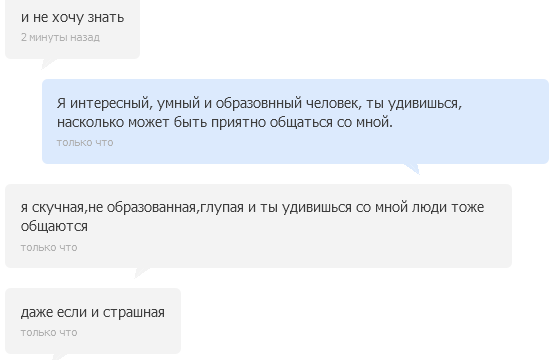The height and width of the screenshot is (360, 557).
Task: Click "только что" under "даже если и страшная"
Action: [x=49, y=332]
